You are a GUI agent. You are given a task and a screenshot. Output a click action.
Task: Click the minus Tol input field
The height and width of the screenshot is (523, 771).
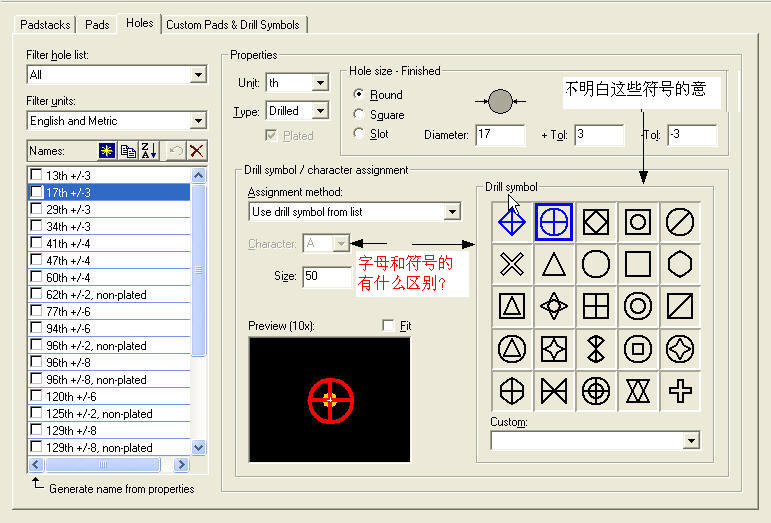point(692,135)
